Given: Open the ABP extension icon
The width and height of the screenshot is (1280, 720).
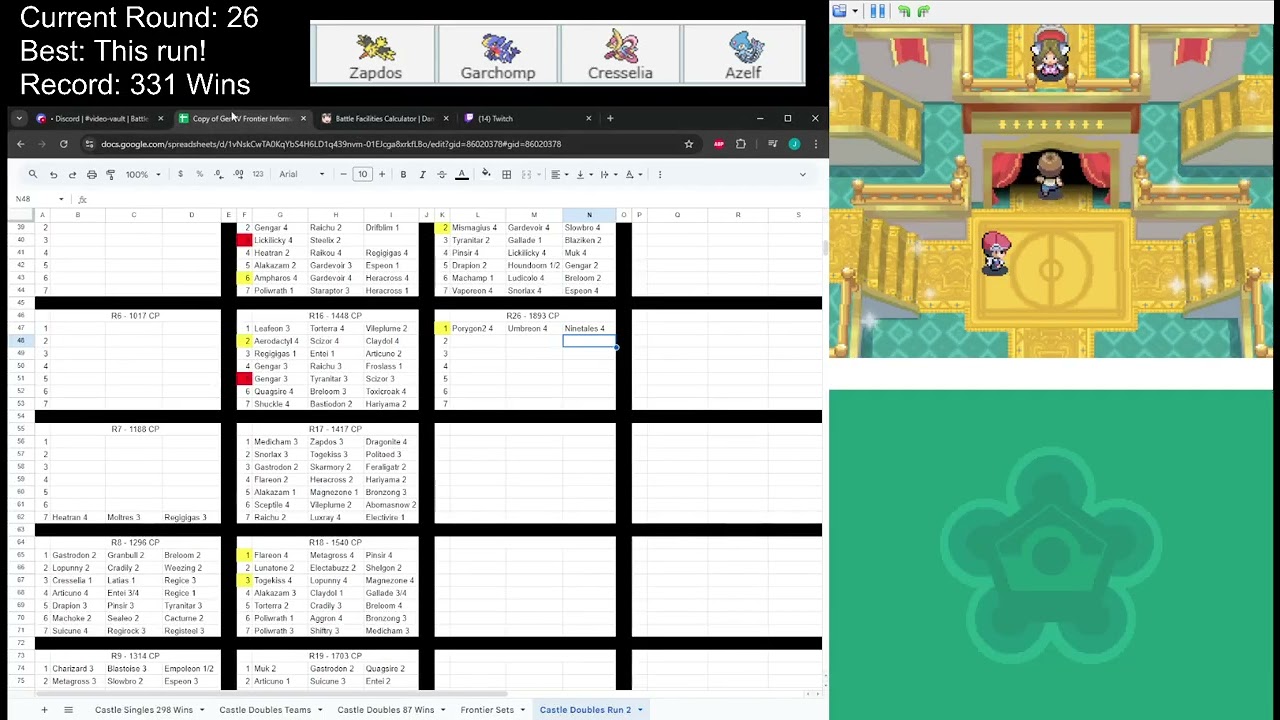Looking at the screenshot, I should click(x=718, y=144).
